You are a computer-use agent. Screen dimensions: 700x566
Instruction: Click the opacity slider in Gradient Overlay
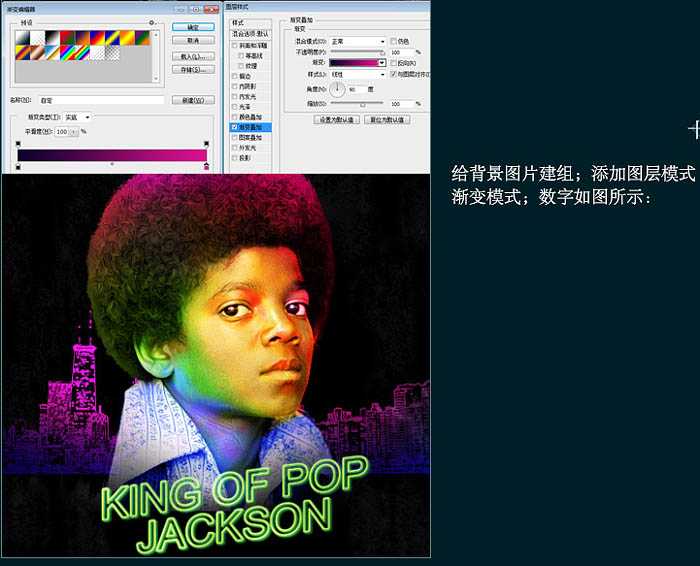tap(357, 53)
